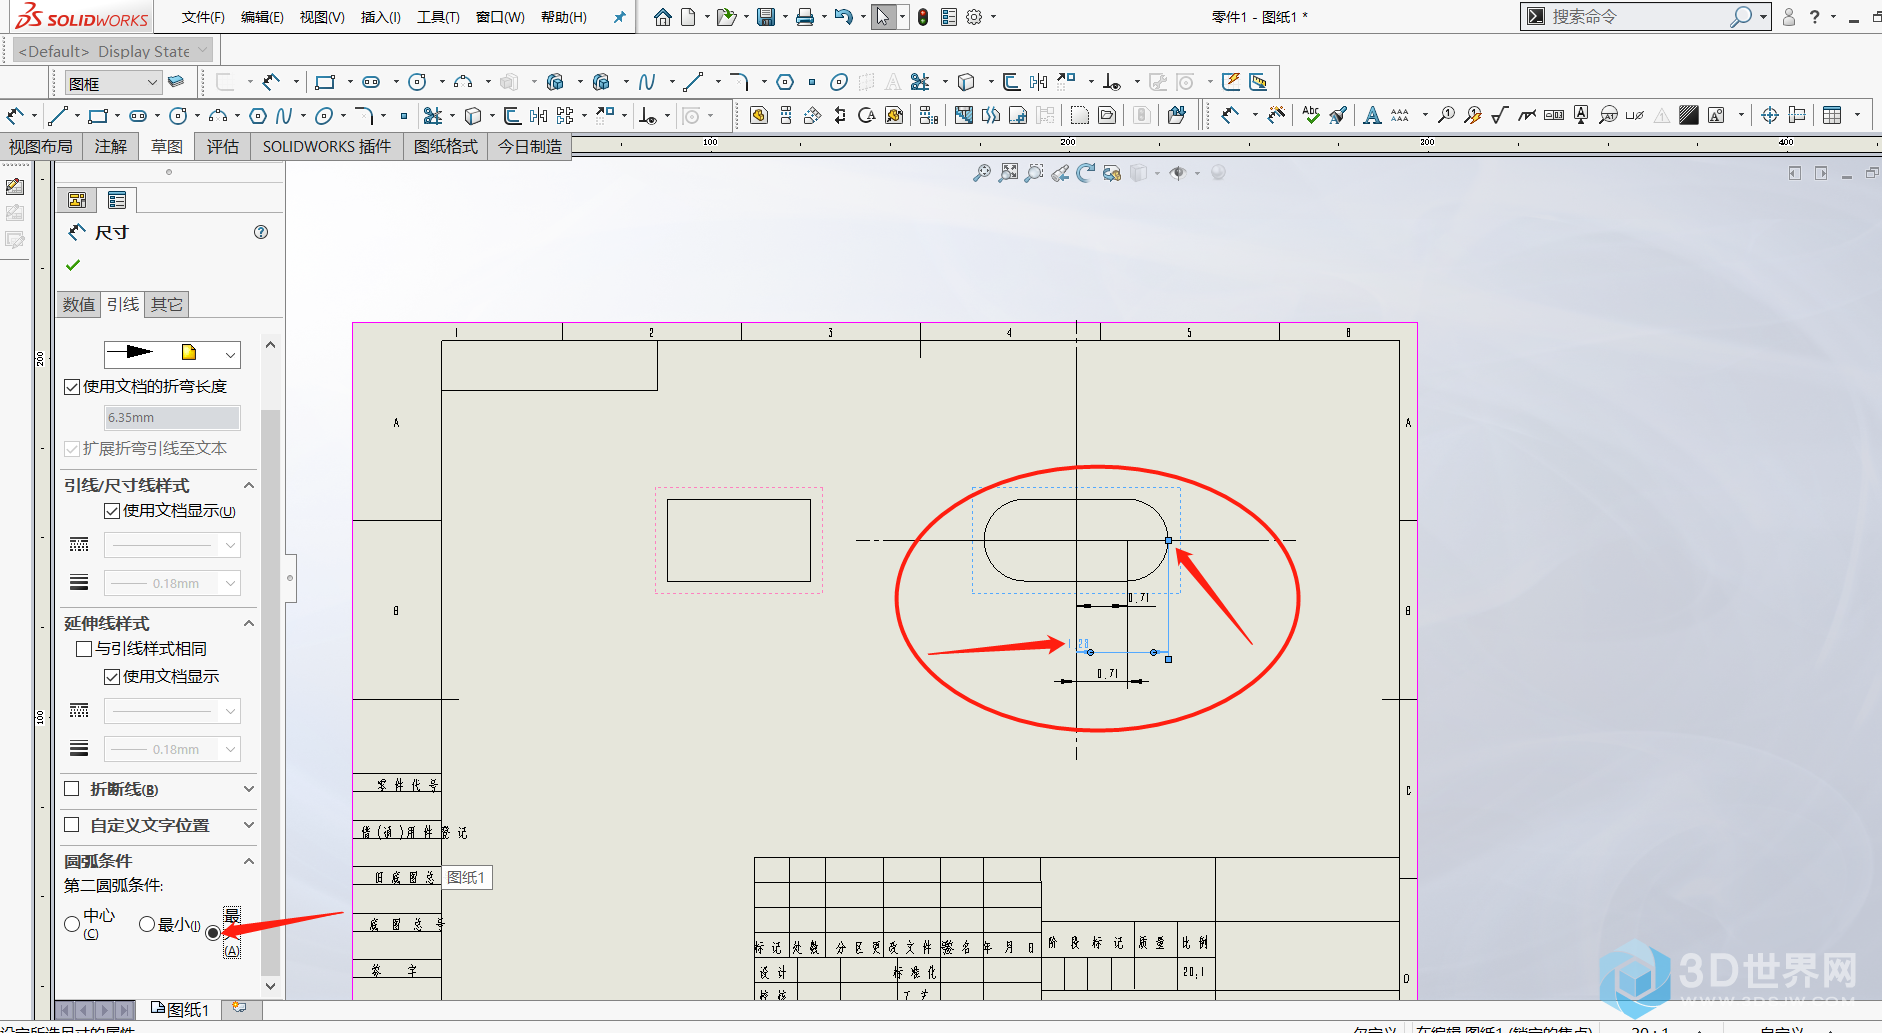Image resolution: width=1882 pixels, height=1033 pixels.
Task: Open the dimension panel help icon
Action: click(261, 232)
